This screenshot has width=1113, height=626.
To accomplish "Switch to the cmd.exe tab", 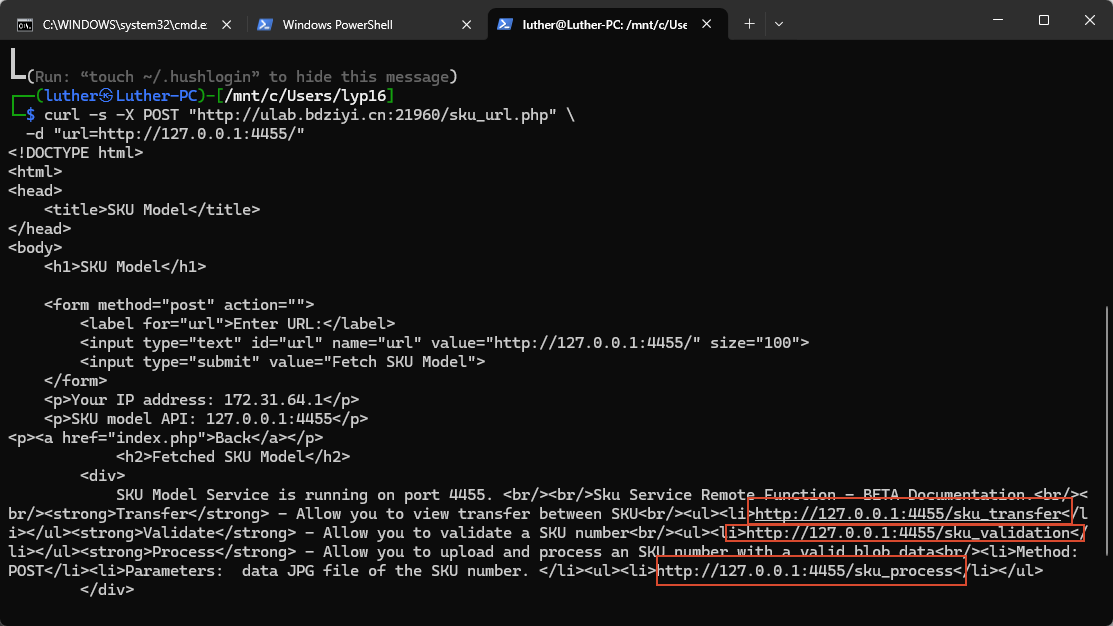I will click(124, 24).
